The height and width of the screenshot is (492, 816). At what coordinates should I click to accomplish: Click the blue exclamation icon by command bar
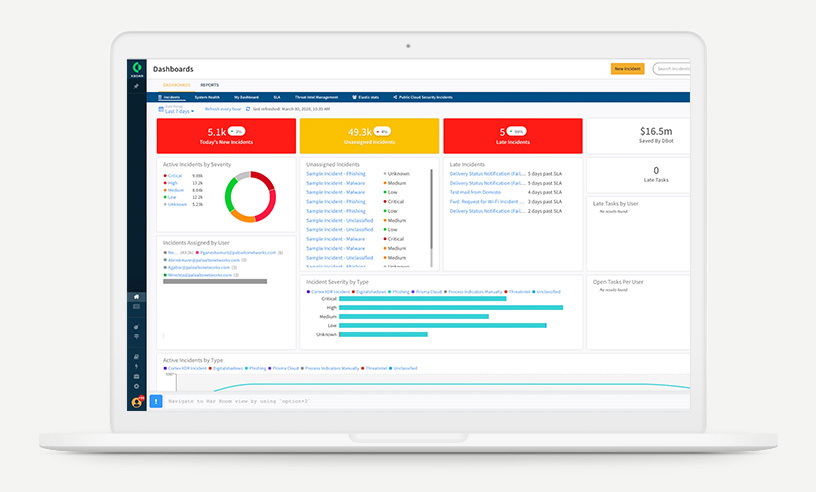[x=156, y=401]
